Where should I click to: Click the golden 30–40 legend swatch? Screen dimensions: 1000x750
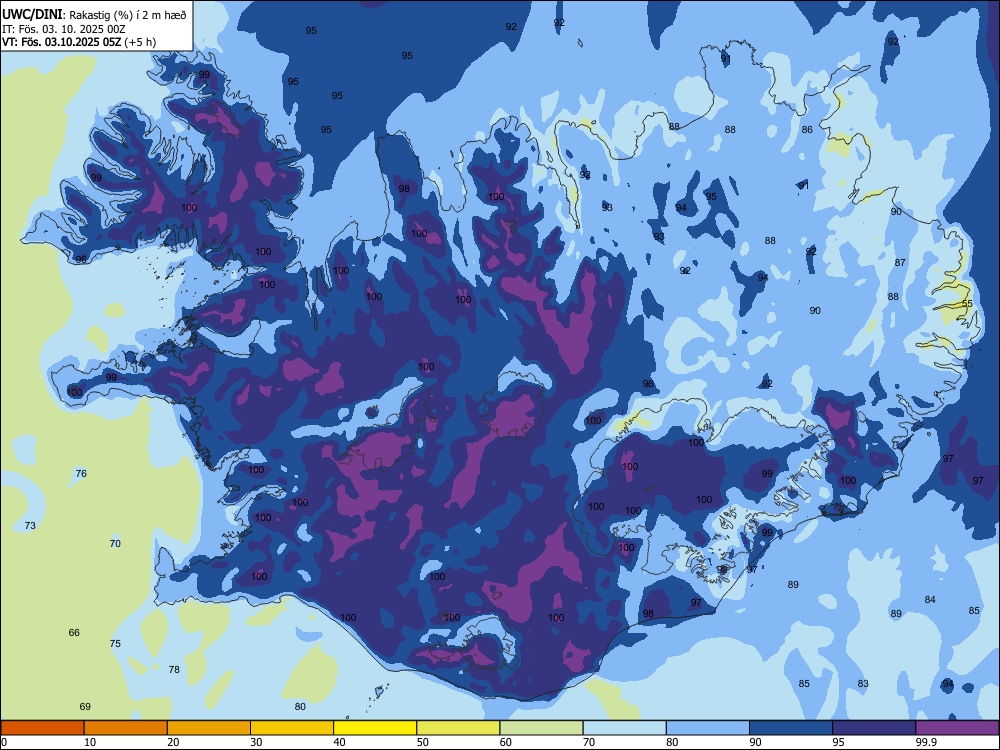(x=292, y=728)
